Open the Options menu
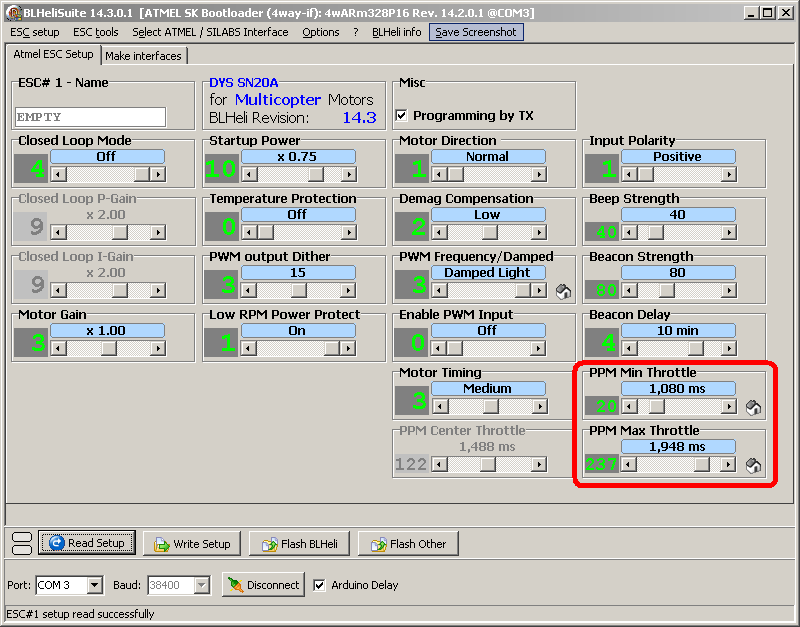 point(320,32)
